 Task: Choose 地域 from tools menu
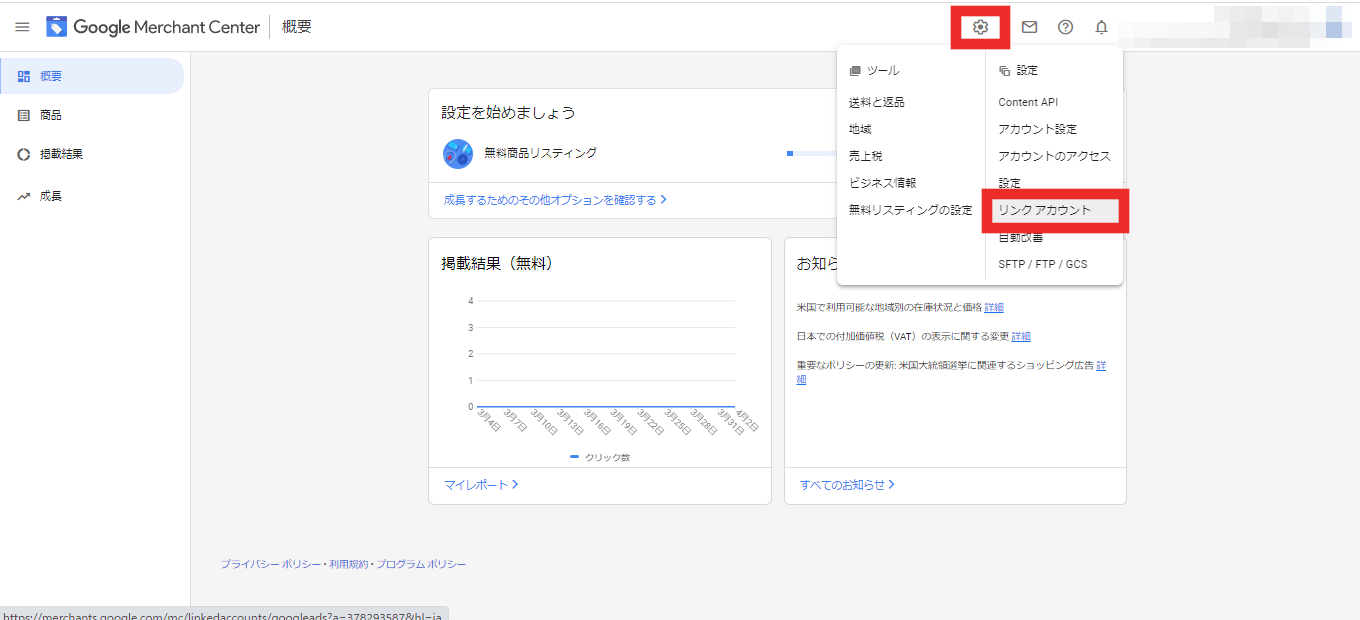(860, 129)
